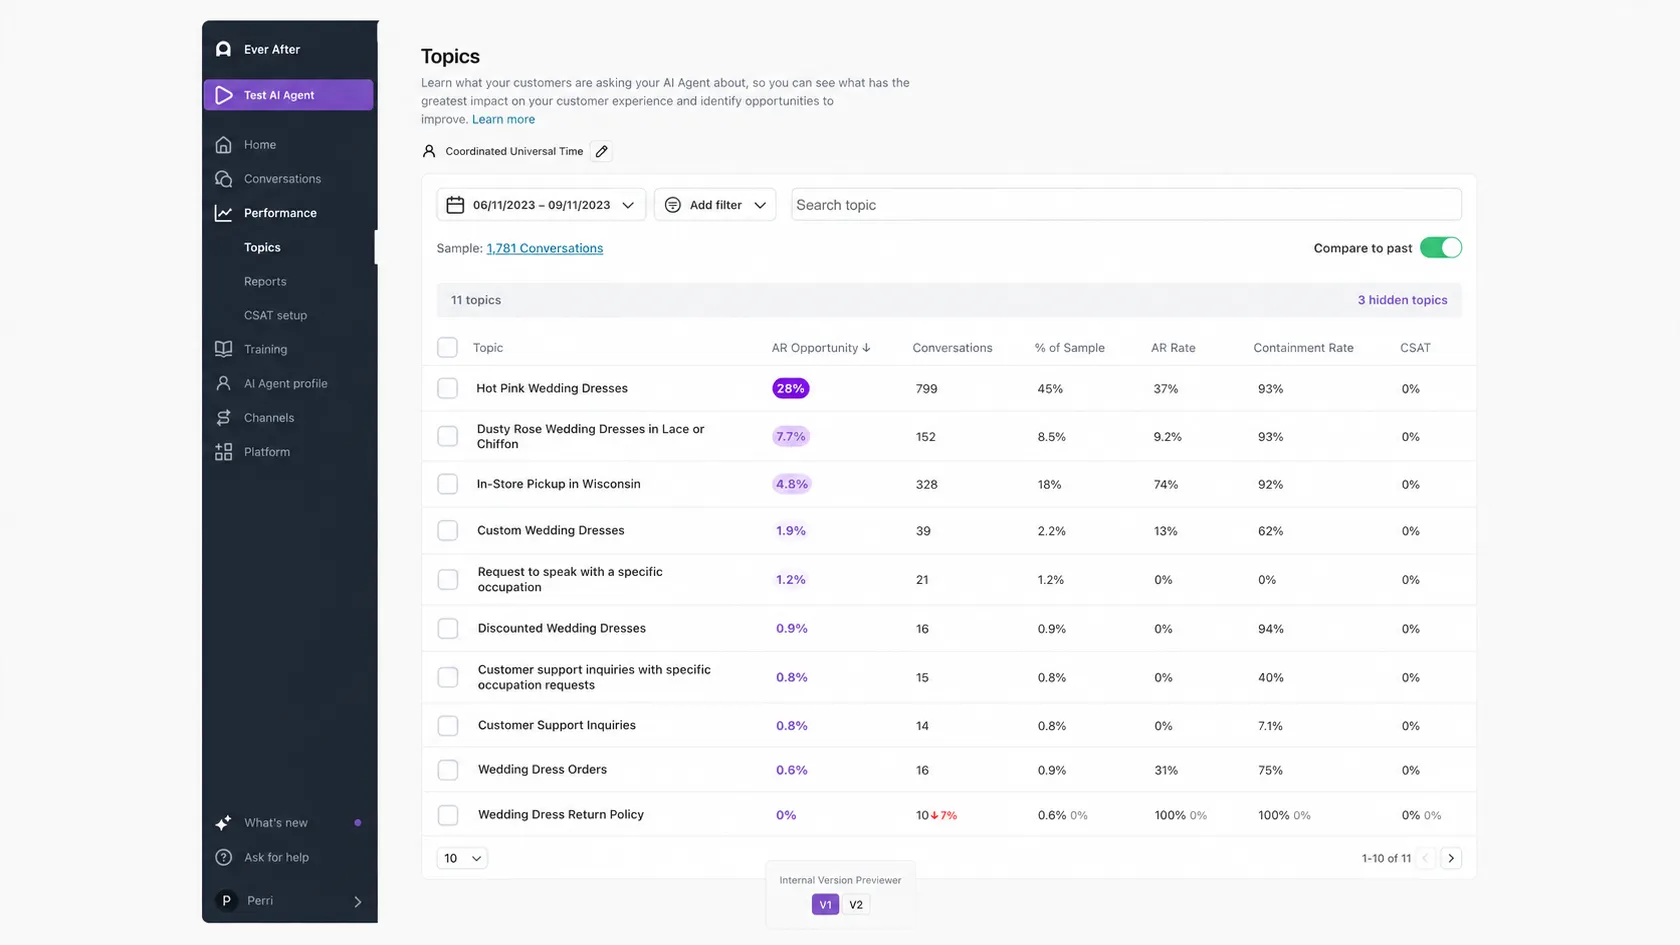This screenshot has height=945, width=1680.
Task: Click Discounted Wedding Dresses topic name
Action: tap(562, 628)
